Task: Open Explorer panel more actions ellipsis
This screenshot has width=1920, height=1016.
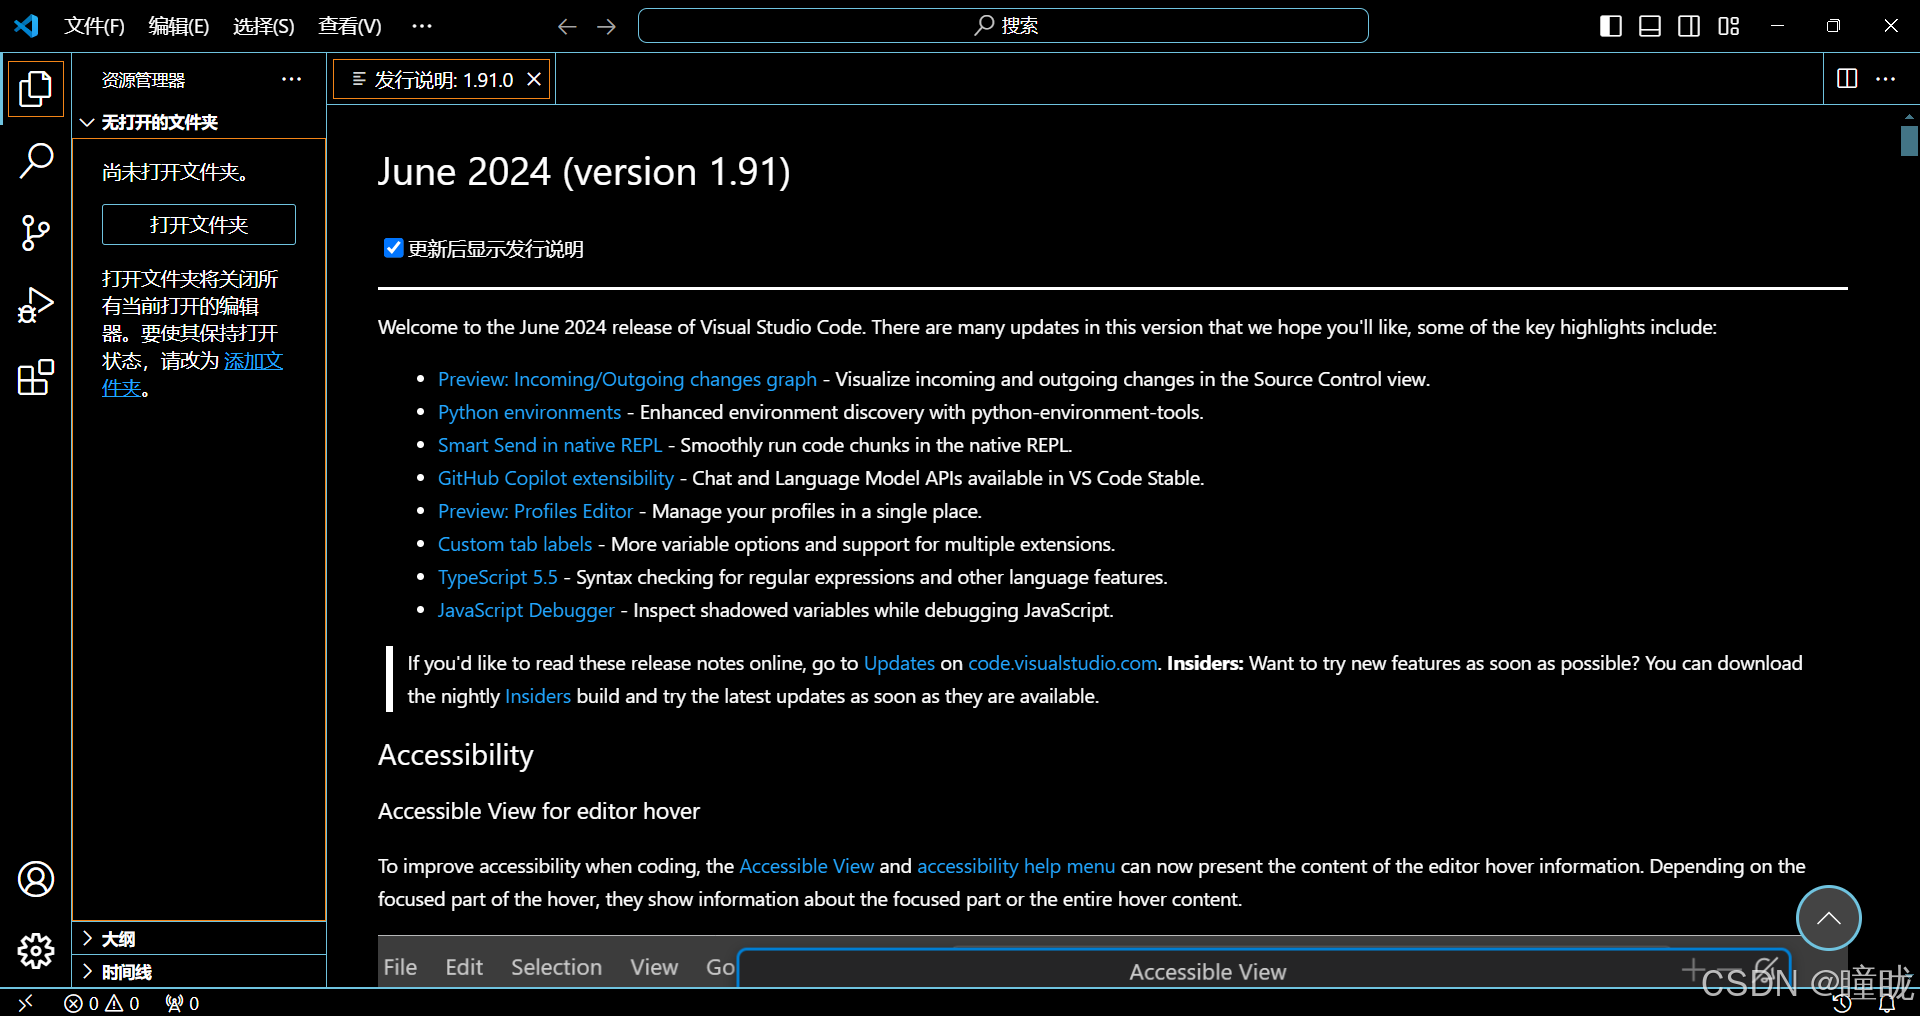Action: 291,79
